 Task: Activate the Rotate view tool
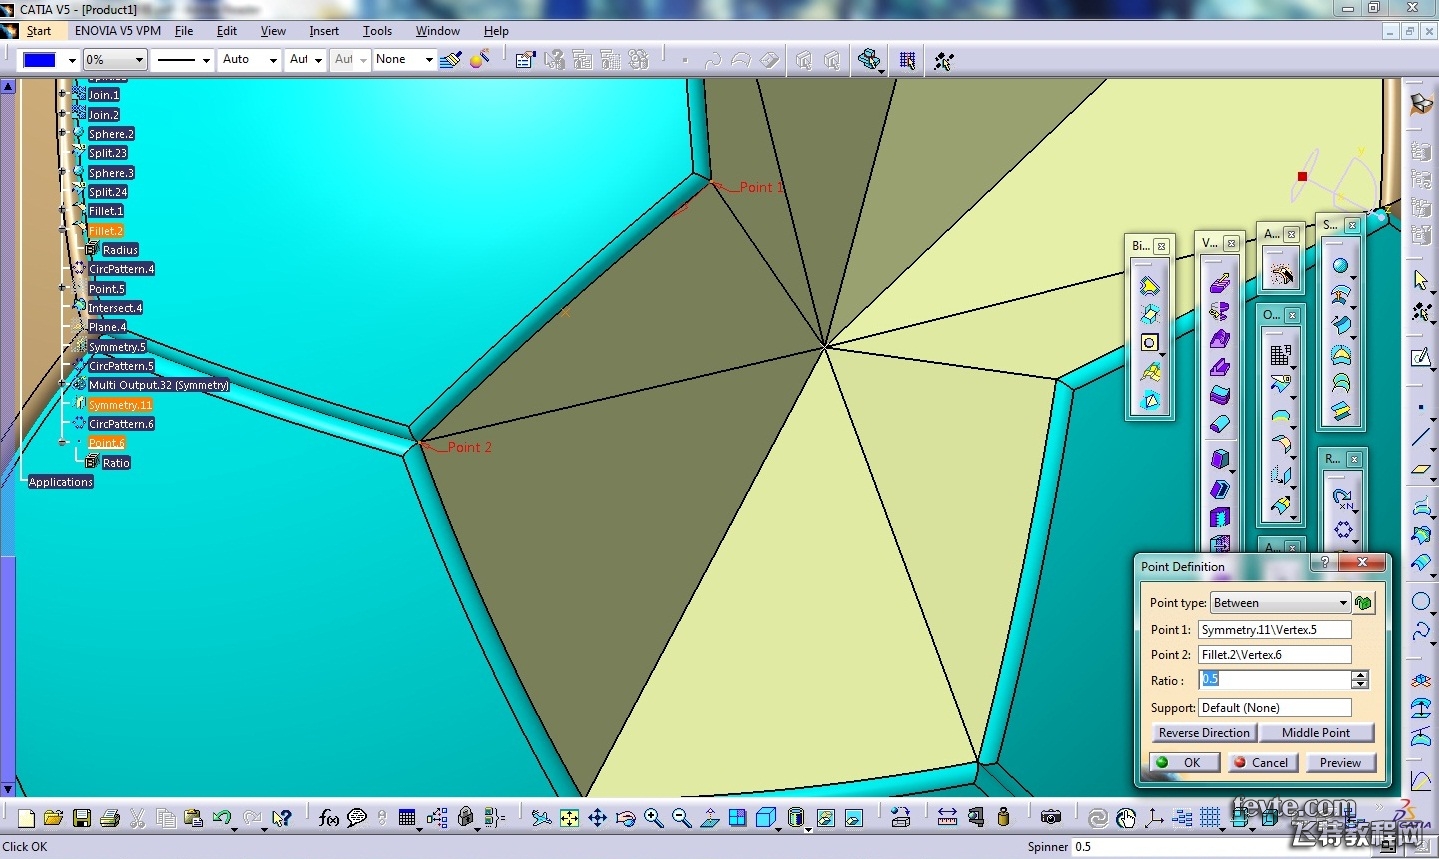626,818
